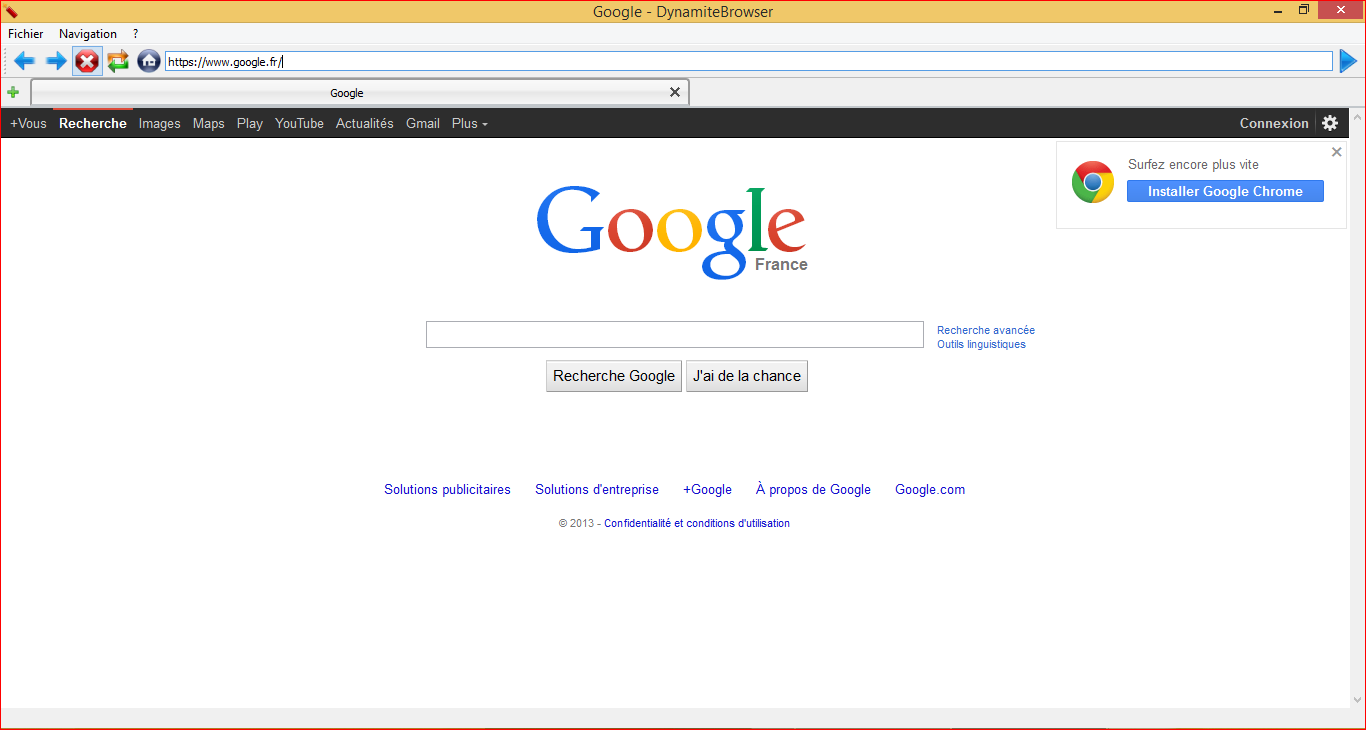1366x730 pixels.
Task: Dismiss the Chrome promo with the X
Action: (x=1336, y=151)
